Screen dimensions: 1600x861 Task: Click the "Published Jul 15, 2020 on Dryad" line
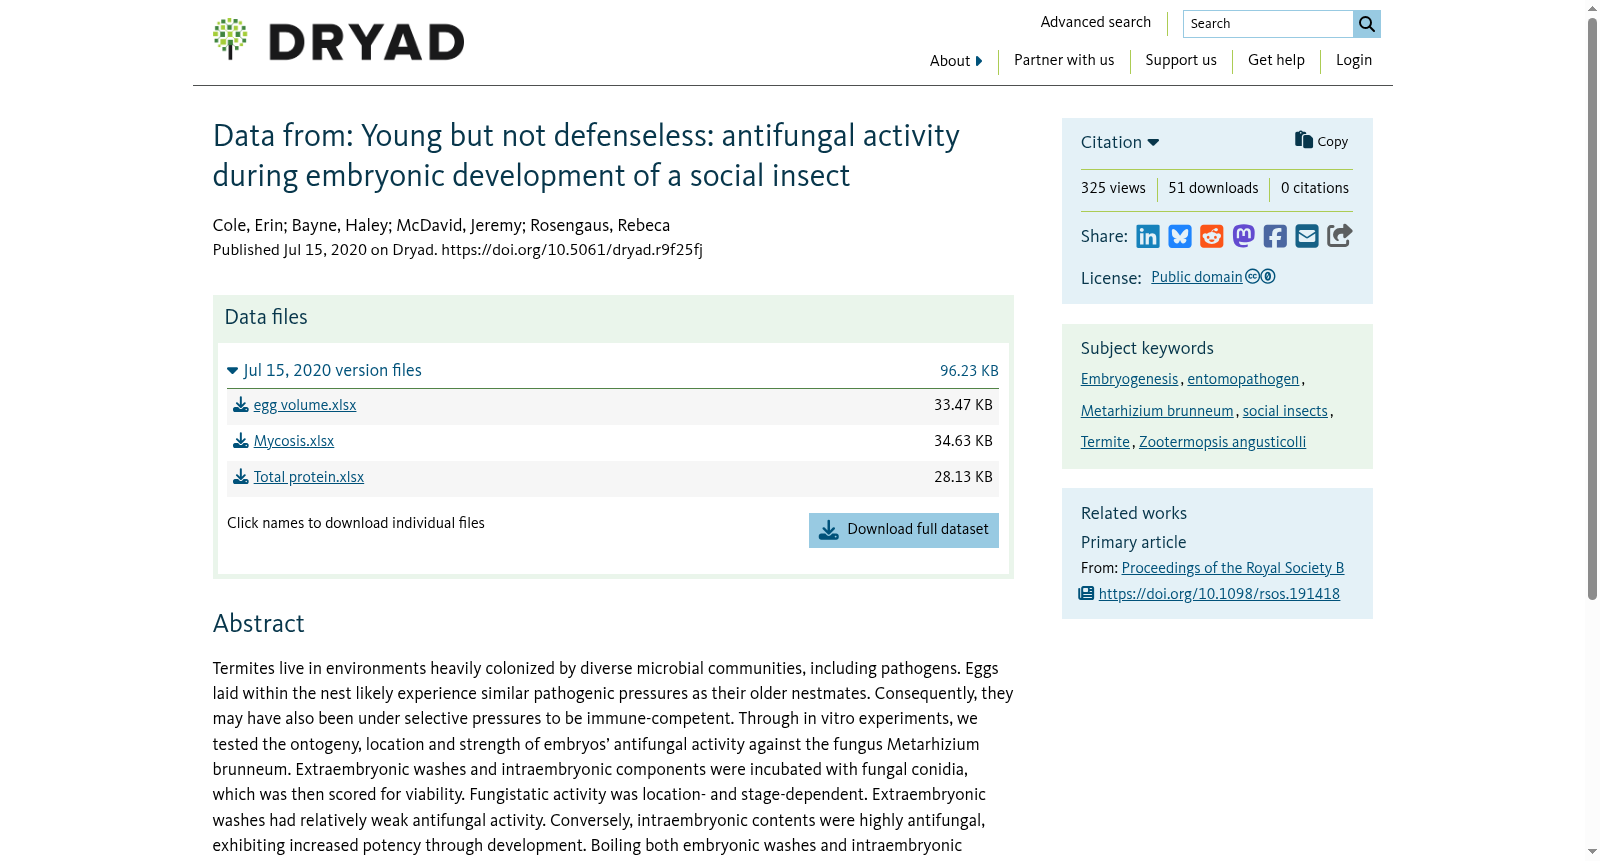[x=458, y=250]
